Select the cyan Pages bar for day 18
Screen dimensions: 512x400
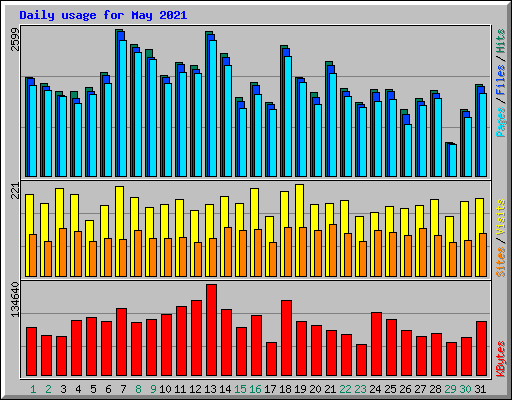pos(288,116)
